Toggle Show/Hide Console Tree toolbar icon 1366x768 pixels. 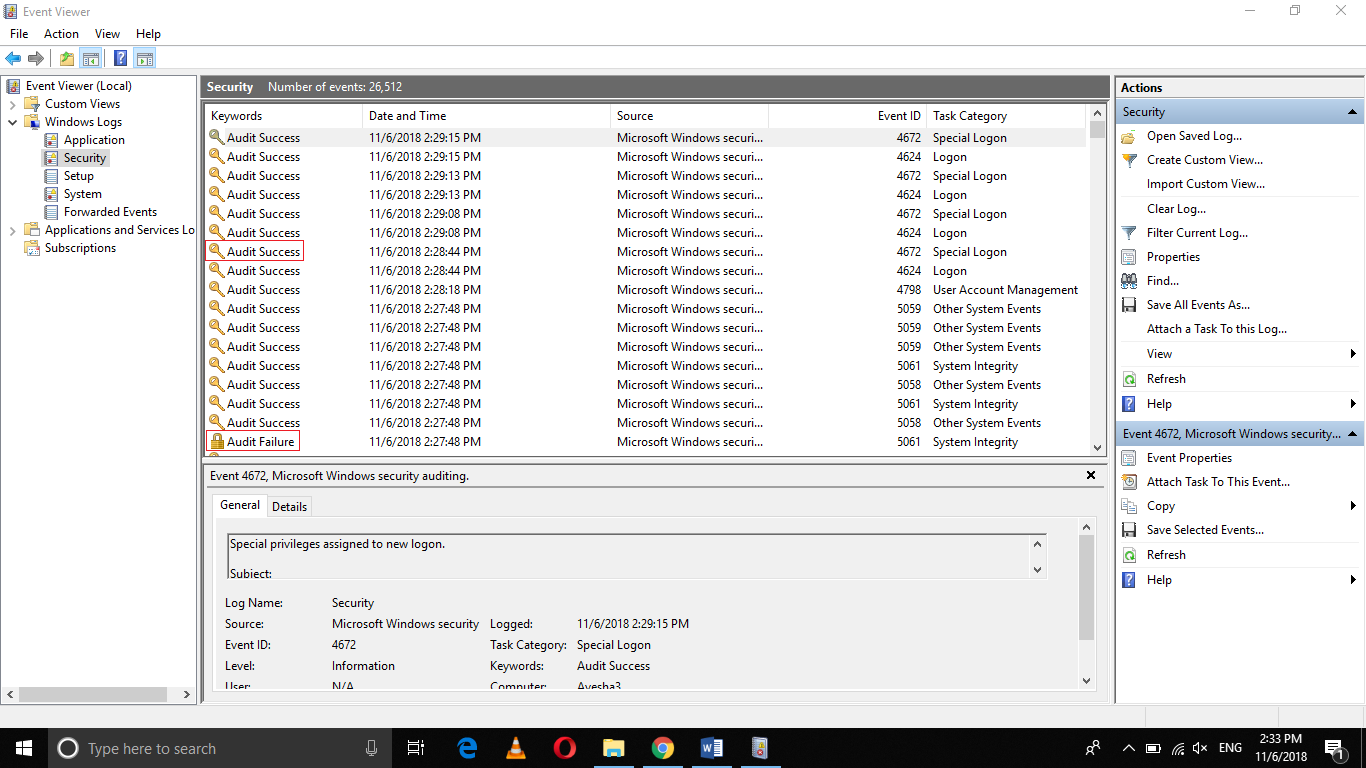point(90,59)
